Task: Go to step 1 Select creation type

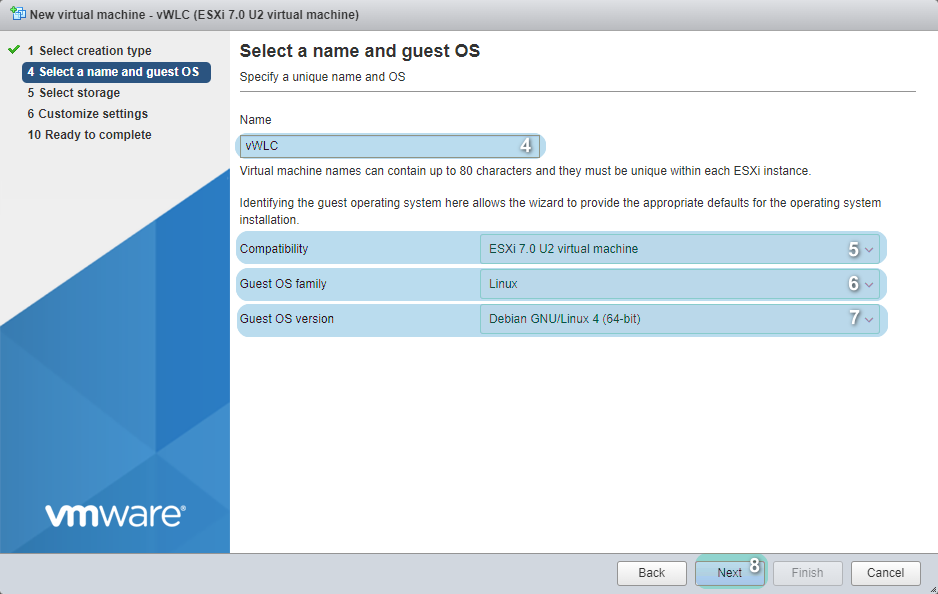Action: point(89,51)
